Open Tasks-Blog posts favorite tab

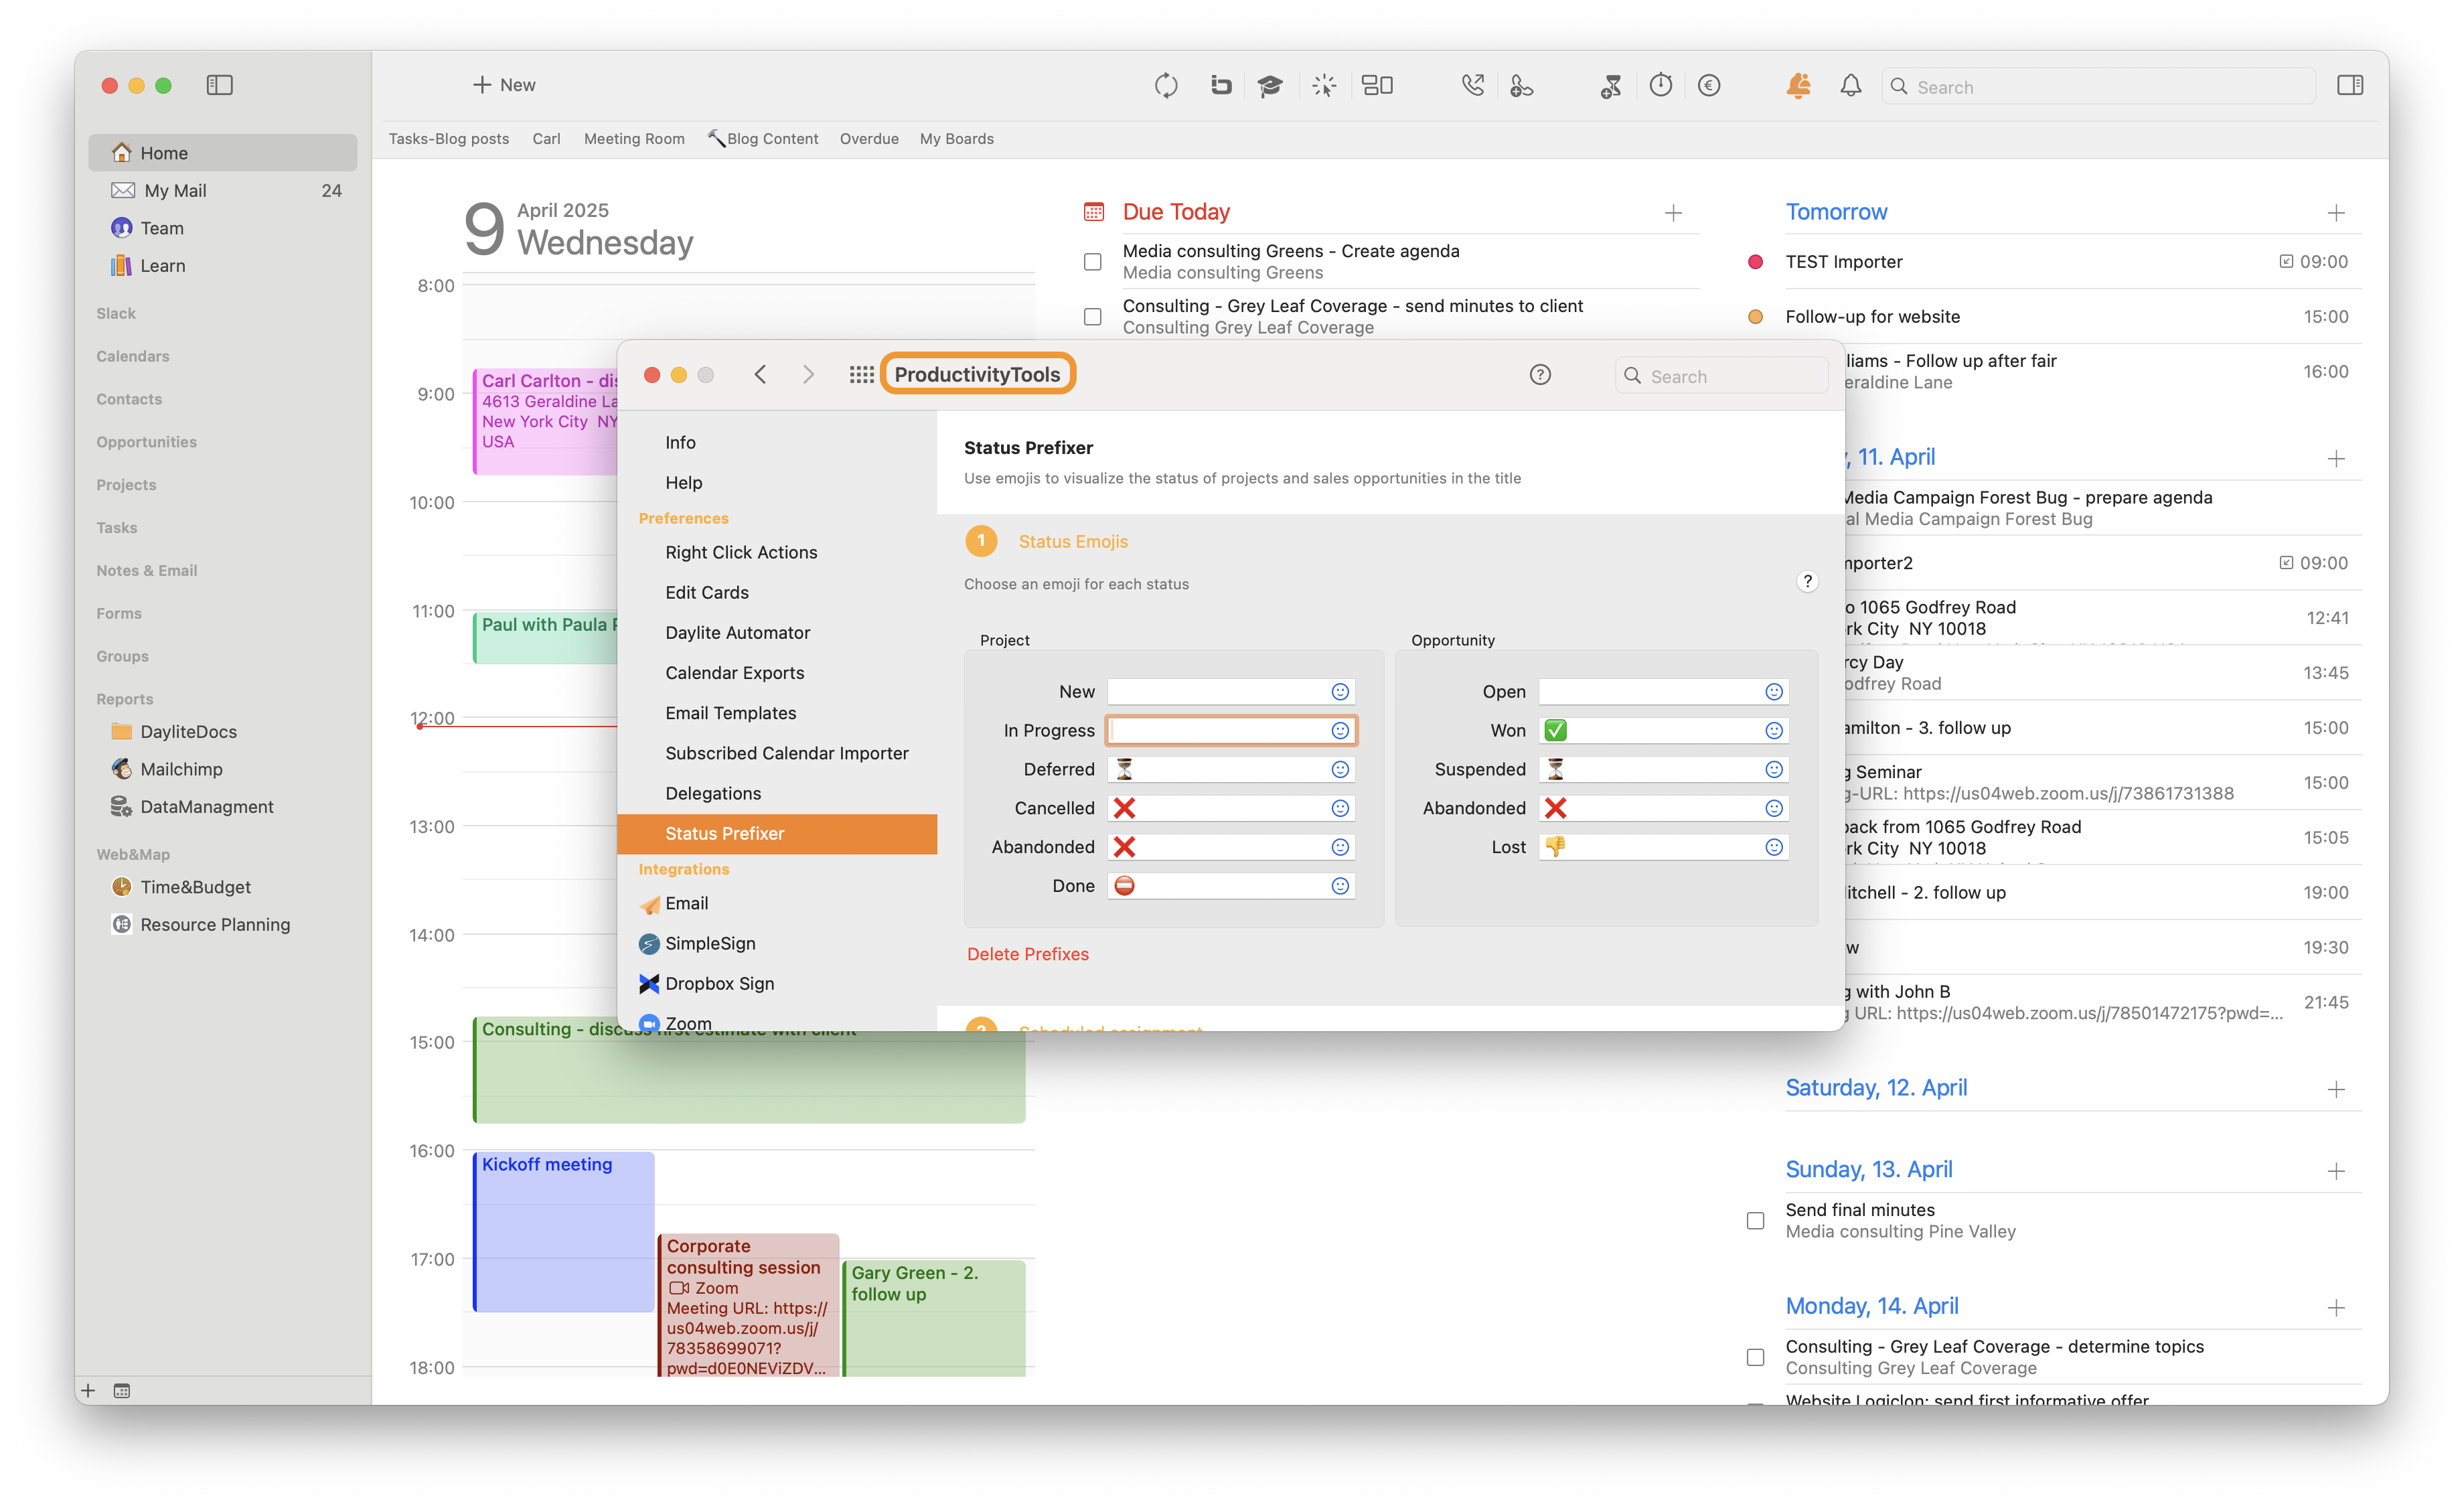(x=449, y=139)
